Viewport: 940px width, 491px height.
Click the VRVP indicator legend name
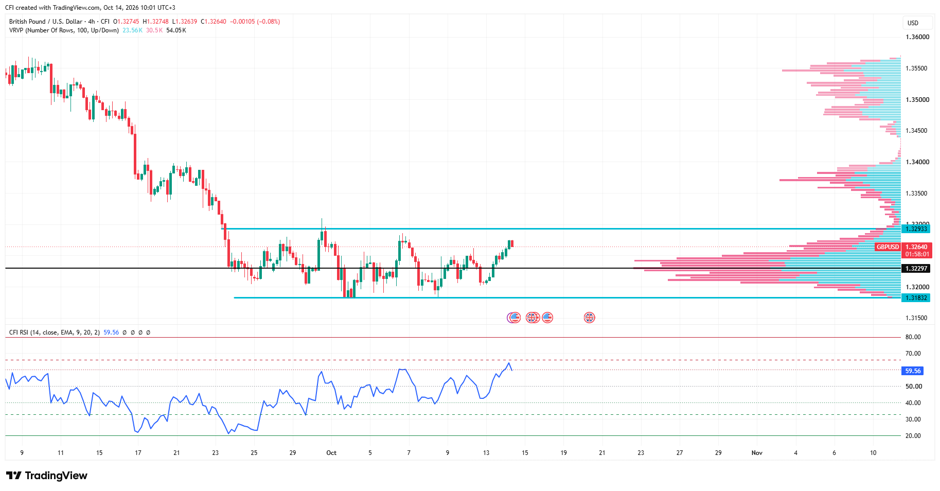[64, 30]
